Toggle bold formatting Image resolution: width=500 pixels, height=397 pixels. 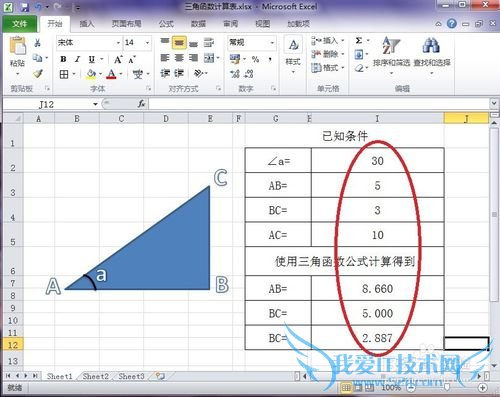[63, 59]
